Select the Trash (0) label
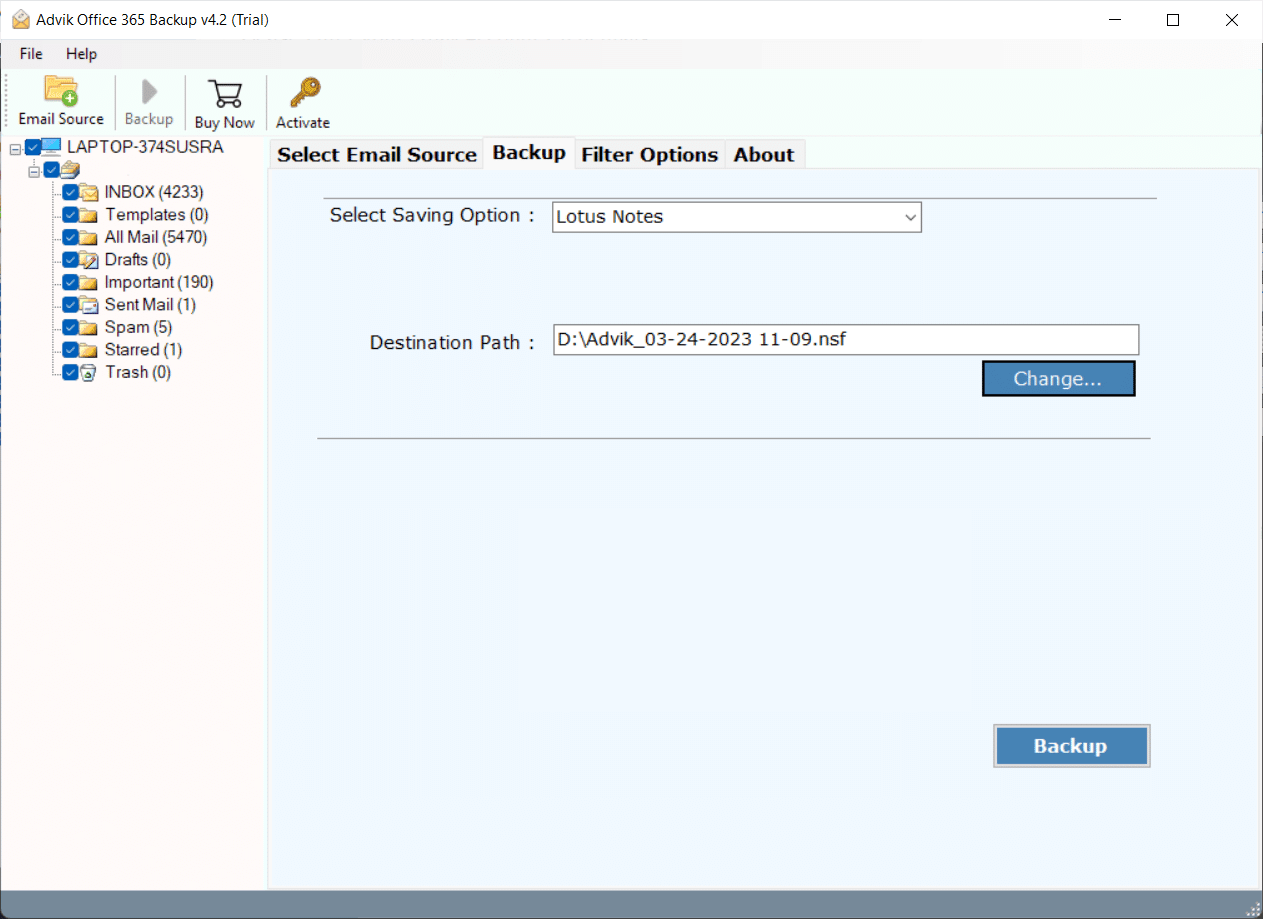1263x919 pixels. point(138,372)
